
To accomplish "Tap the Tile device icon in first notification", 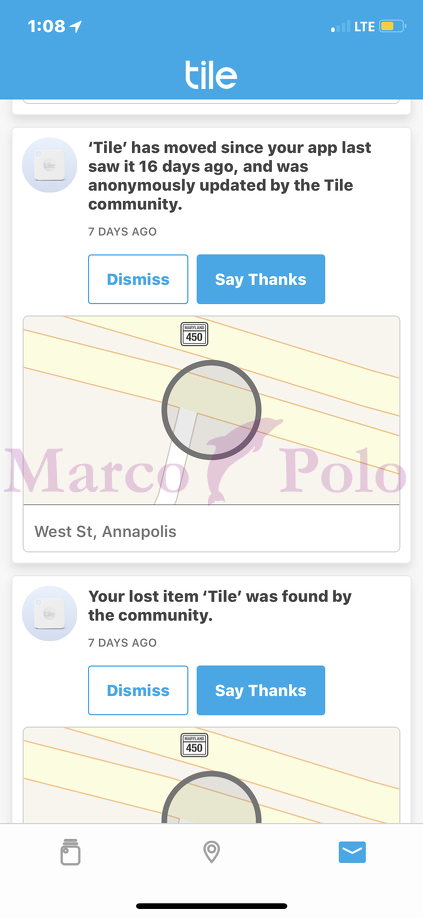I will (x=49, y=165).
